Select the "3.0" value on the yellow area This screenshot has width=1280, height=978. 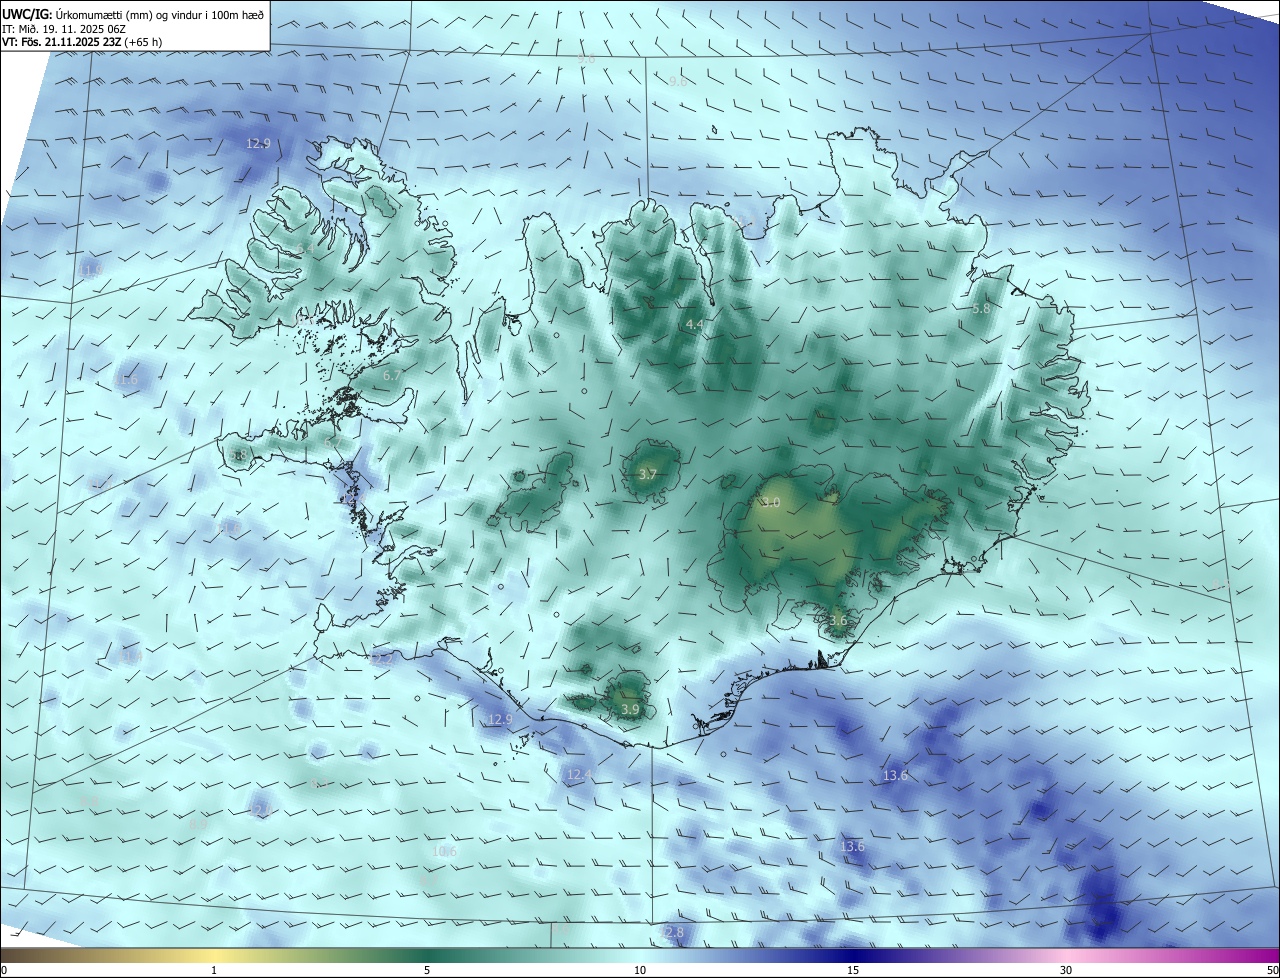770,502
